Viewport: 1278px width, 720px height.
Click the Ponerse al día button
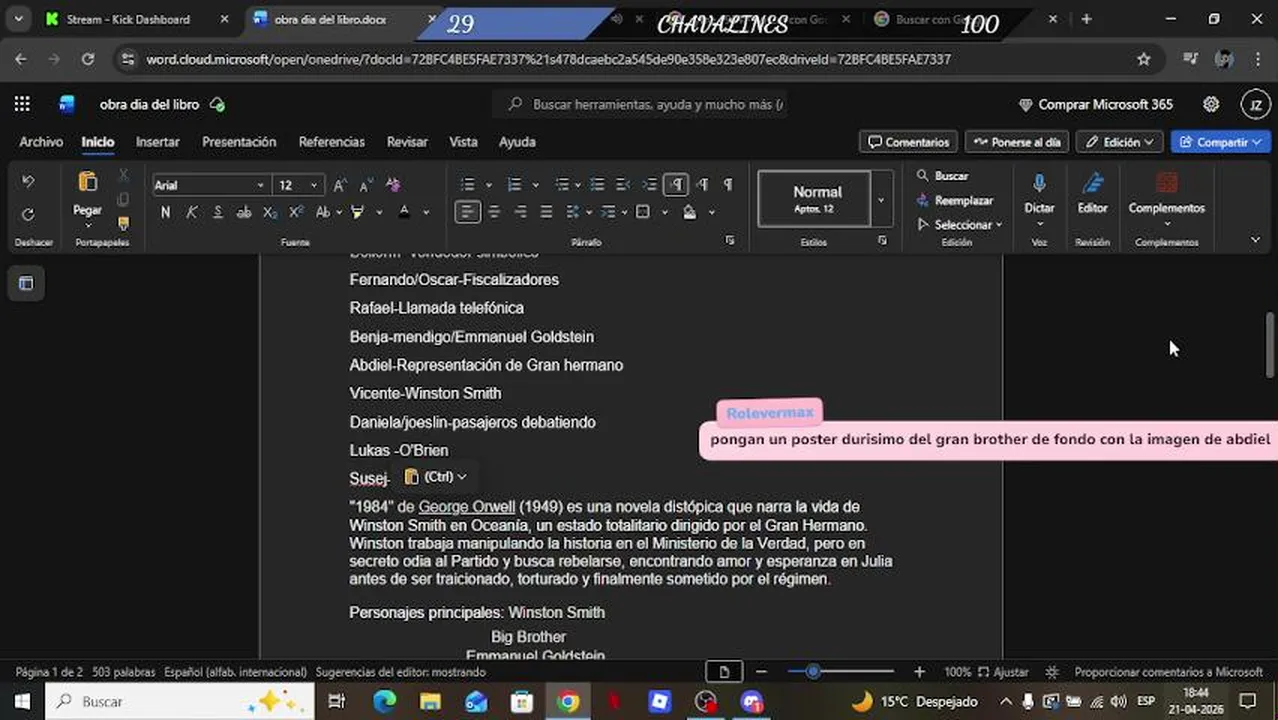coord(1016,142)
